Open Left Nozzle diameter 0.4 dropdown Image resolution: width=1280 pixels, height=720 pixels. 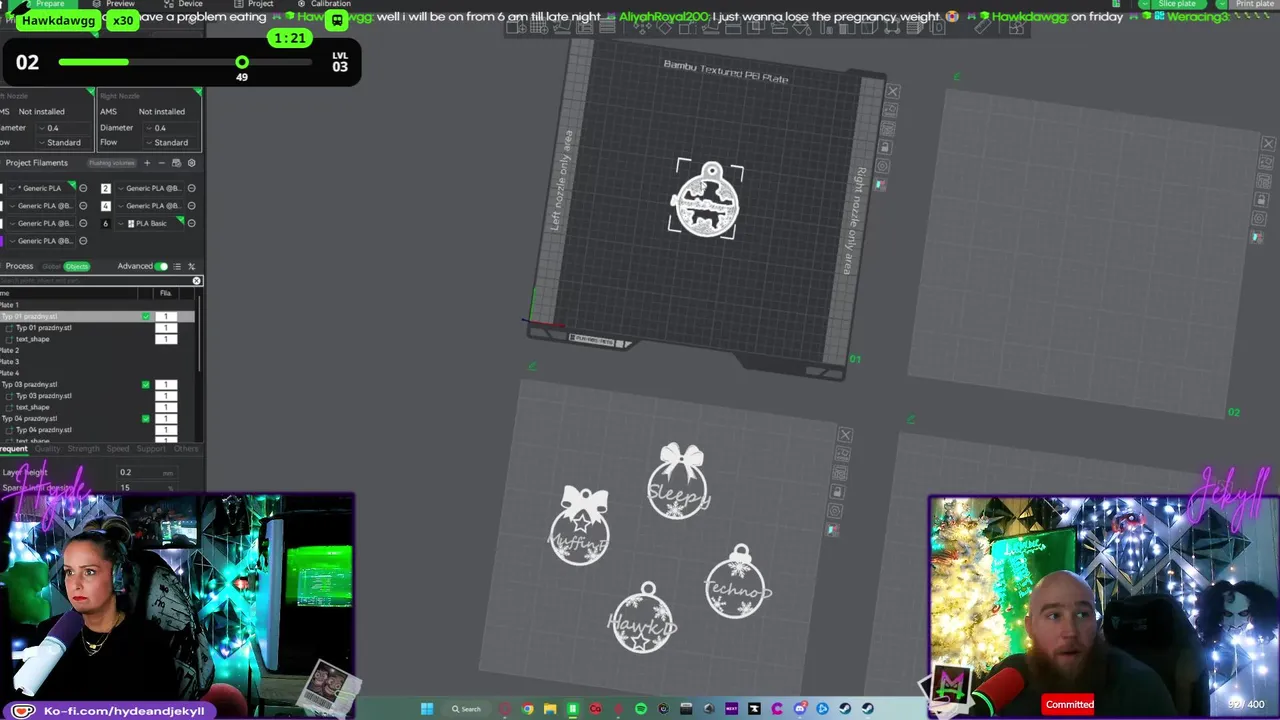tap(64, 127)
